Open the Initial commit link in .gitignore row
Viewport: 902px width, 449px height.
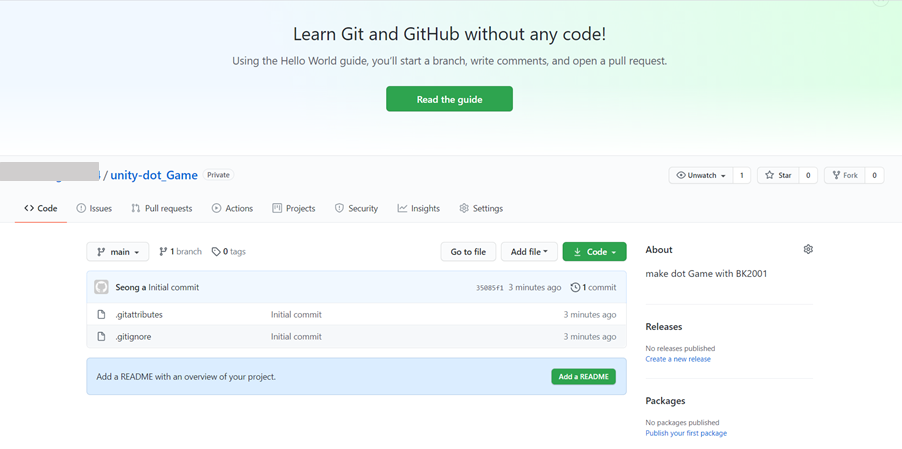pos(296,336)
